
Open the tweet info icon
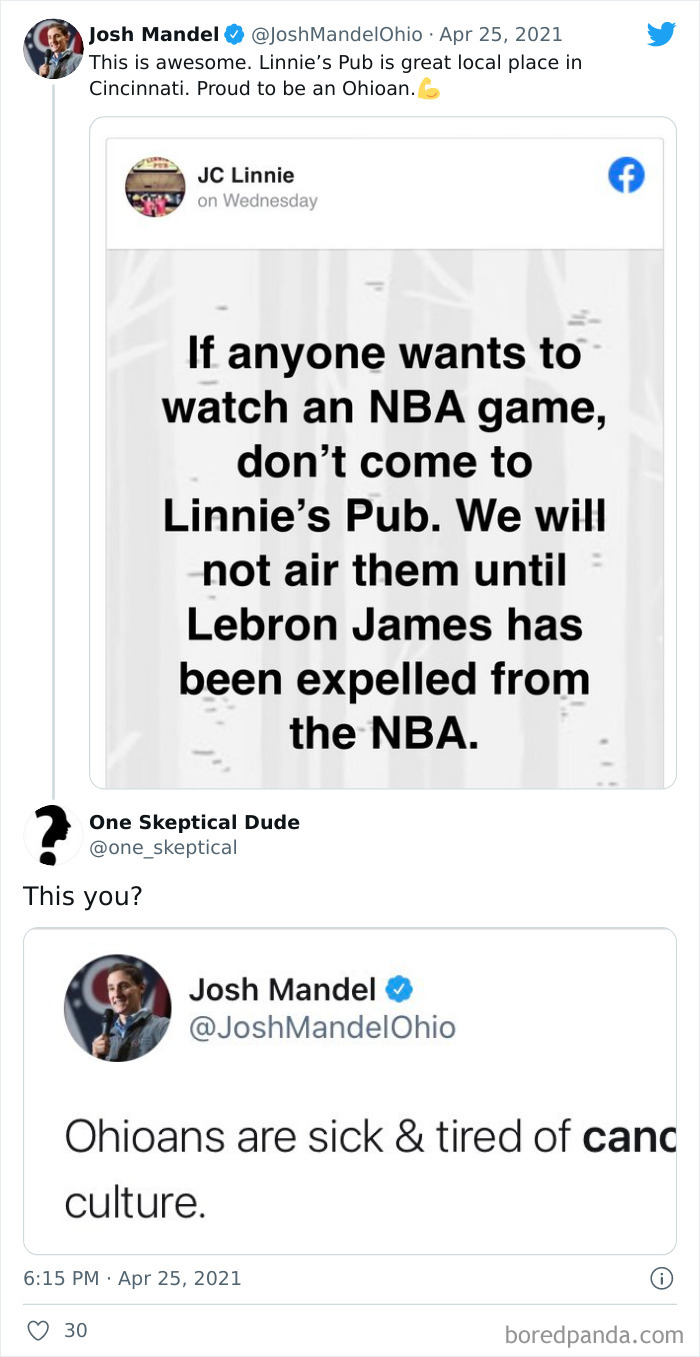pyautogui.click(x=660, y=1278)
